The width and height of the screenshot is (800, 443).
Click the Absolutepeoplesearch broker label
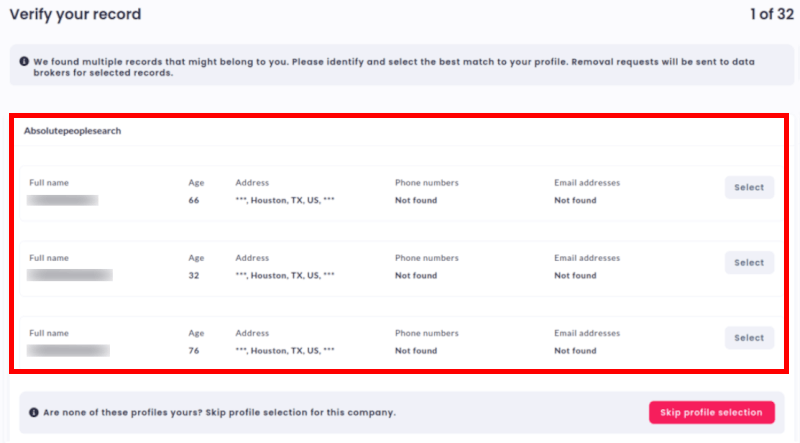pos(73,131)
